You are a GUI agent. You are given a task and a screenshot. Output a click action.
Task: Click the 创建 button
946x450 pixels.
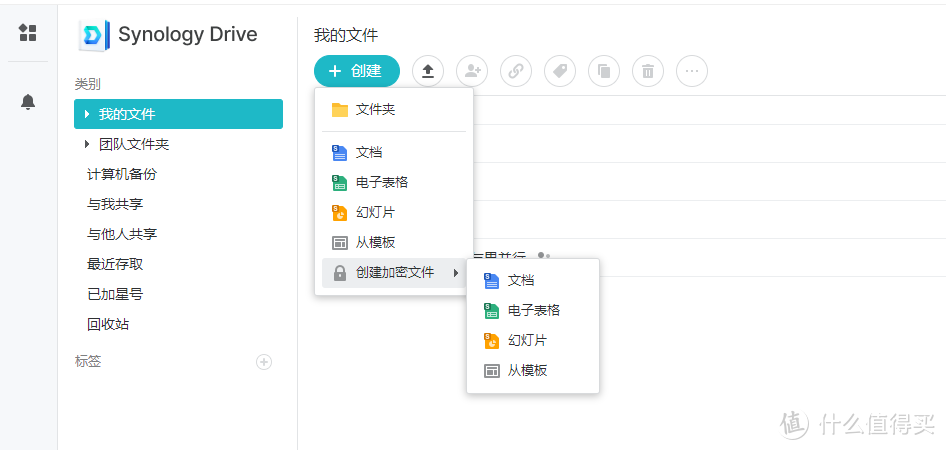click(x=356, y=71)
